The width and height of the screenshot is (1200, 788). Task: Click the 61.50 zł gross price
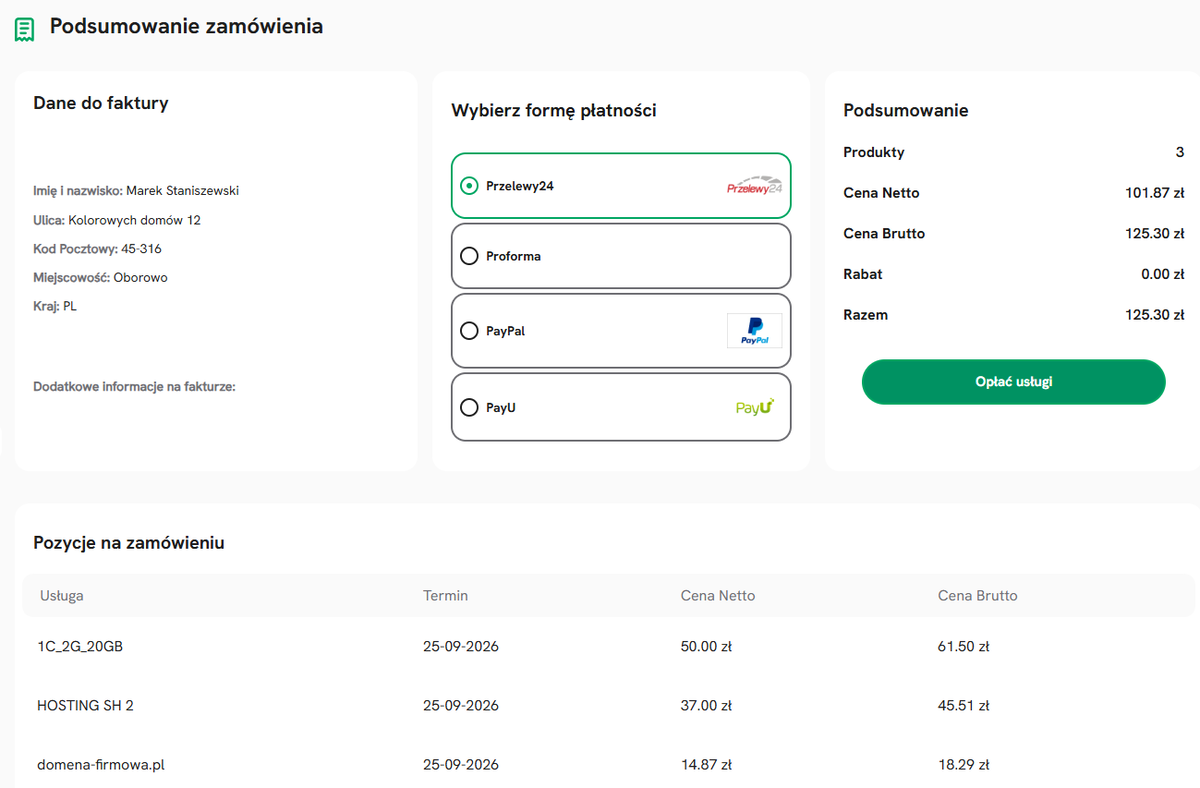(964, 647)
